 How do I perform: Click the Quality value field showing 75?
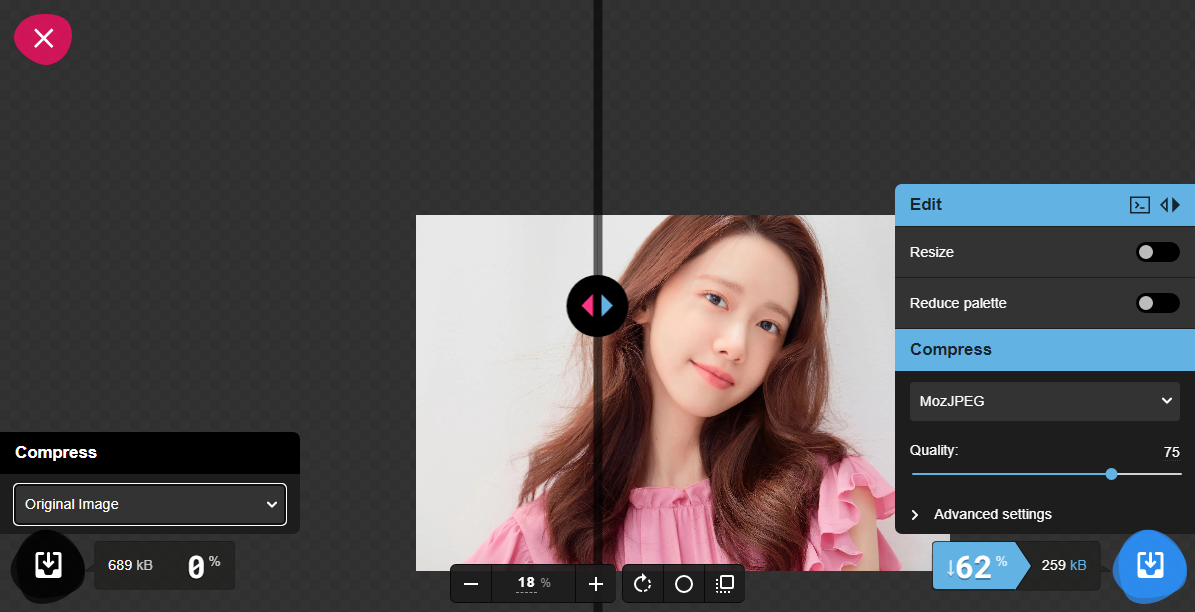(1171, 452)
